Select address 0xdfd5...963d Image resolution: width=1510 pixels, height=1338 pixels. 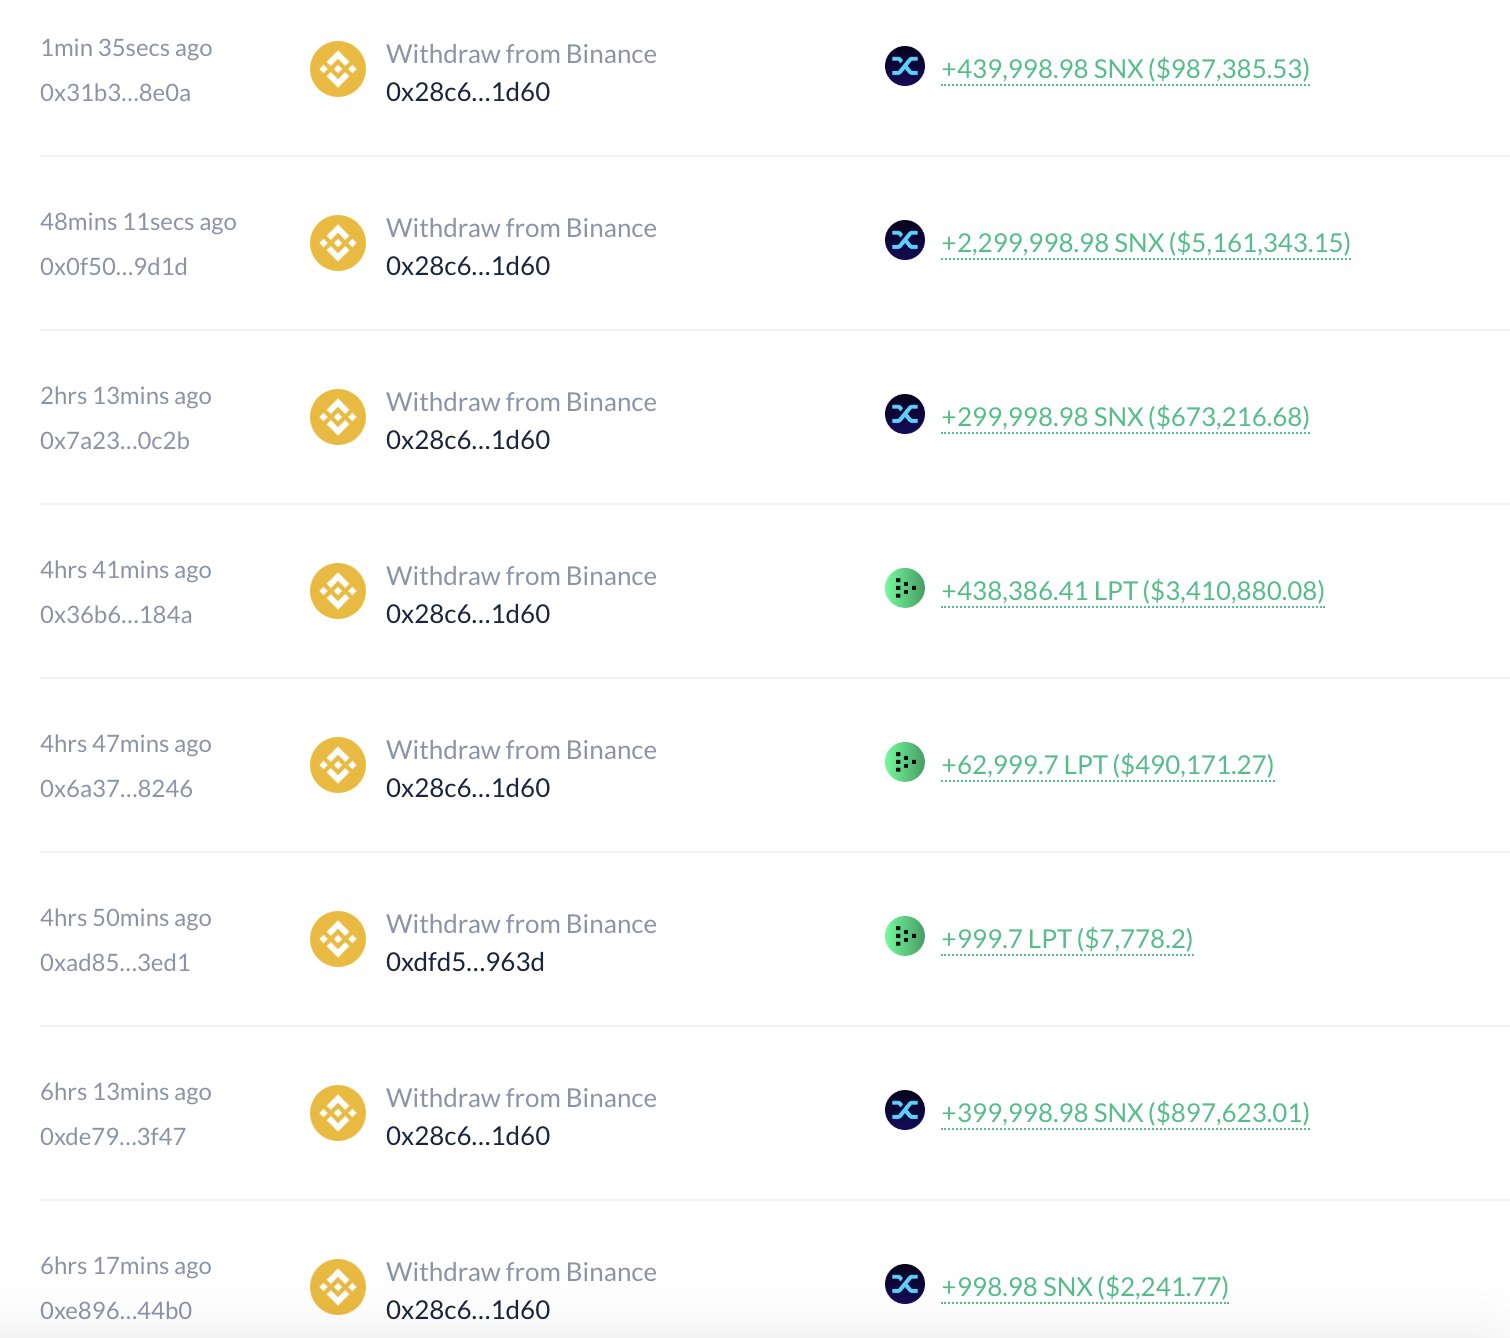(465, 962)
